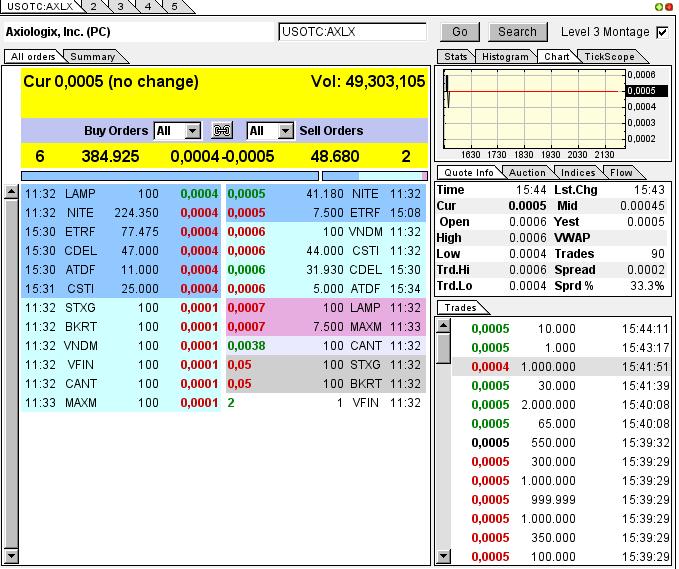Open the Indices tab
The width and height of the screenshot is (679, 569).
coord(578,172)
